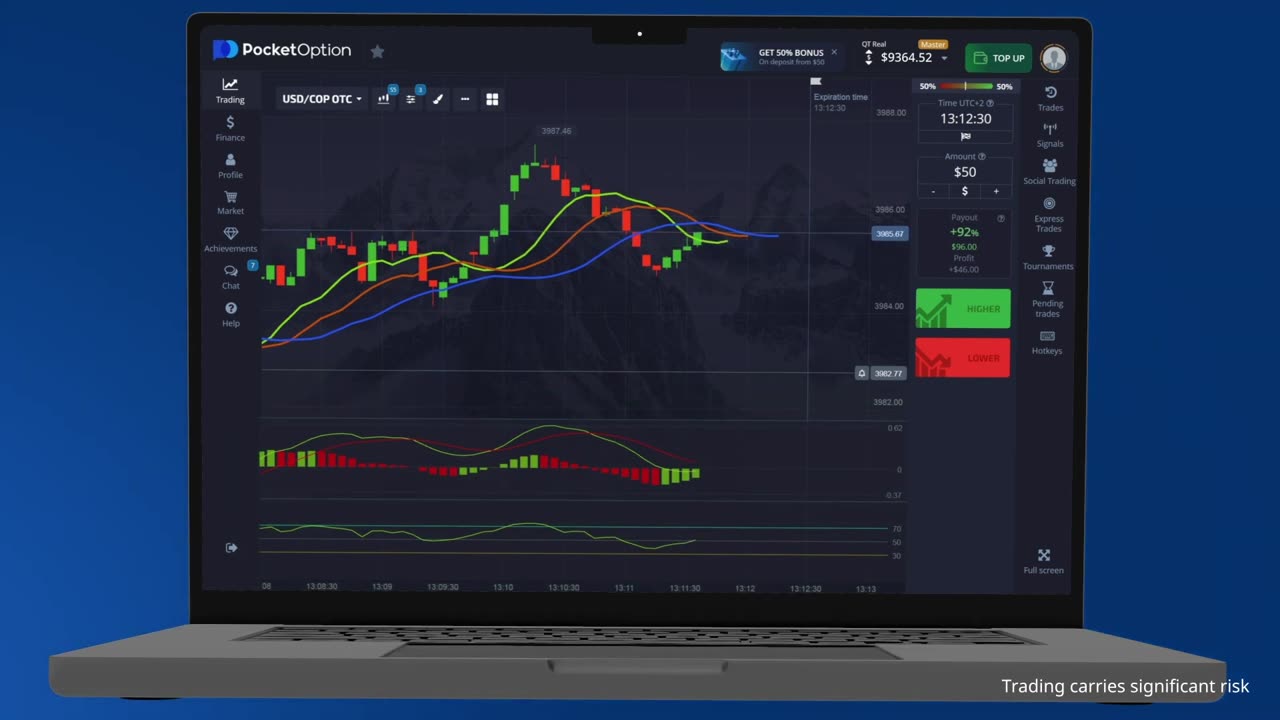Click the HIGHER trade button
Image resolution: width=1280 pixels, height=720 pixels.
tap(963, 309)
